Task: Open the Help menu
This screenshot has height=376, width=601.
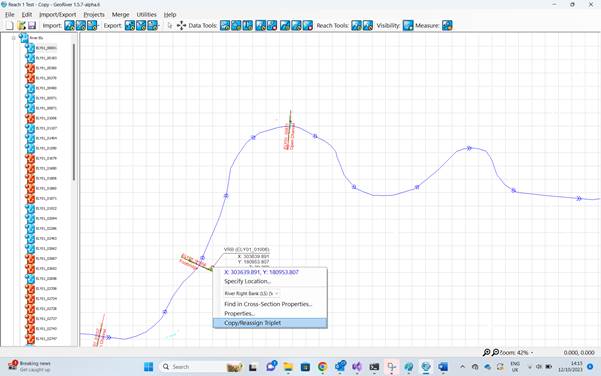Action: click(170, 15)
